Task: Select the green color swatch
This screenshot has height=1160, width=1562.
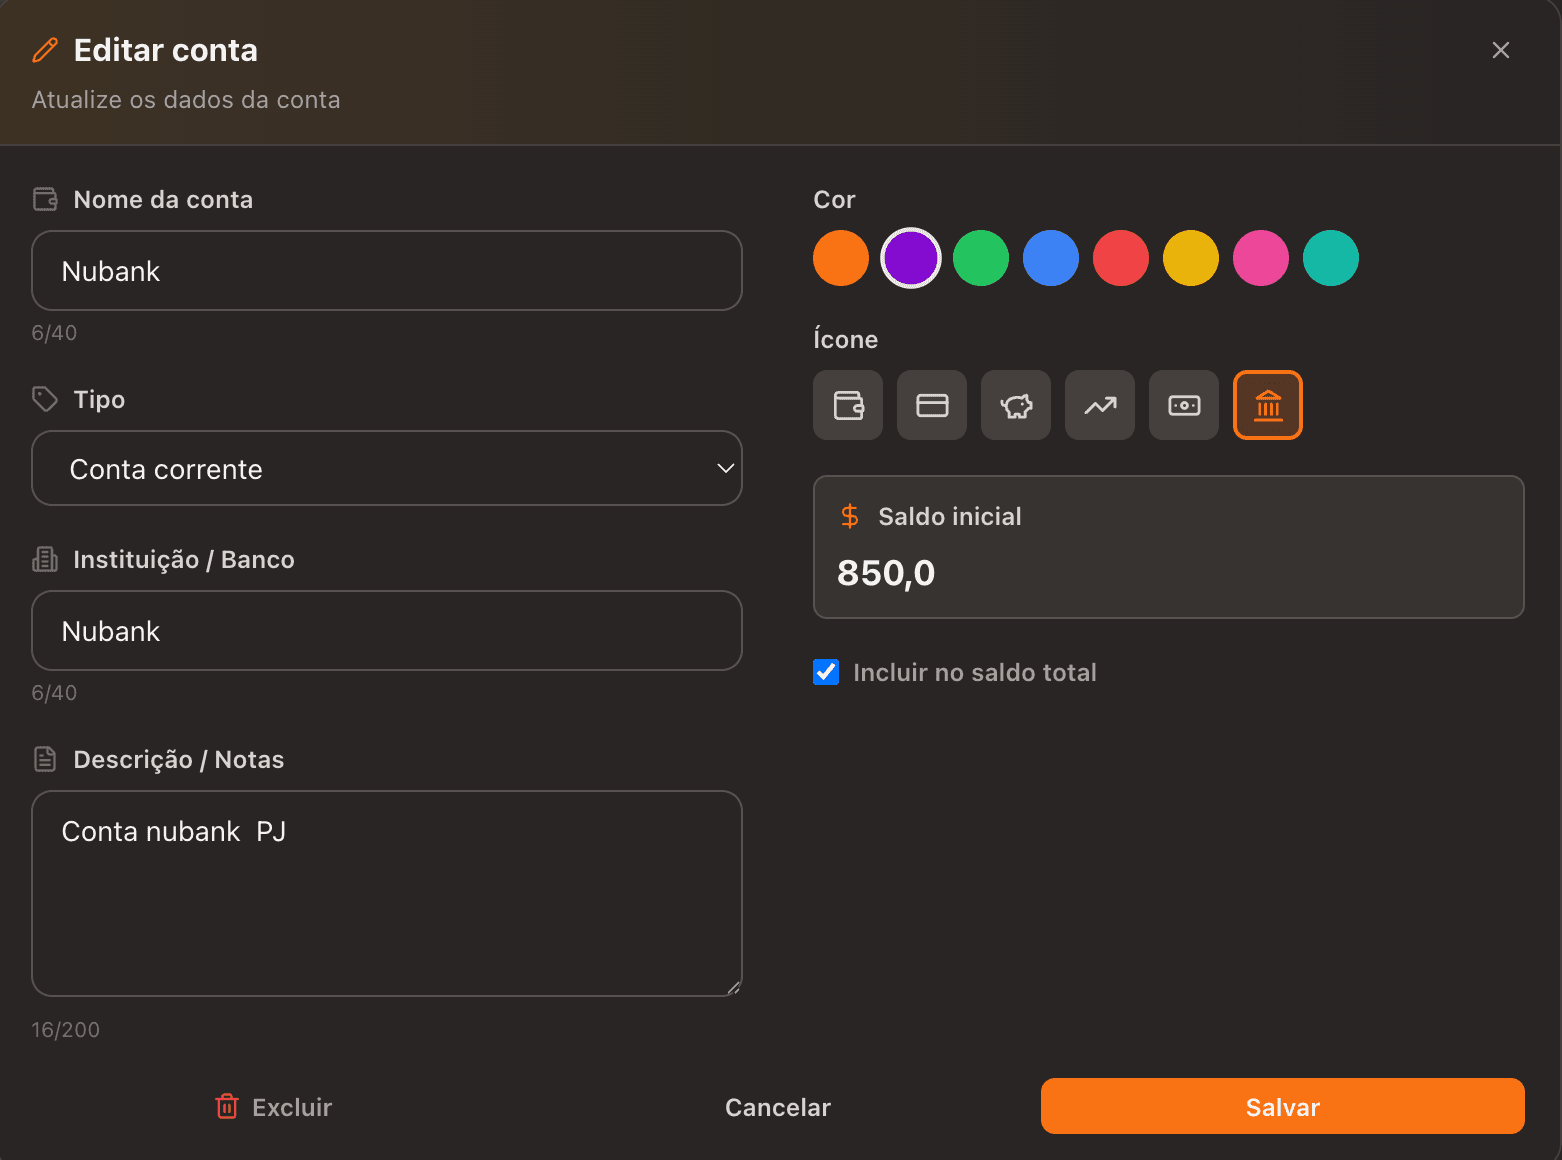Action: click(x=981, y=258)
